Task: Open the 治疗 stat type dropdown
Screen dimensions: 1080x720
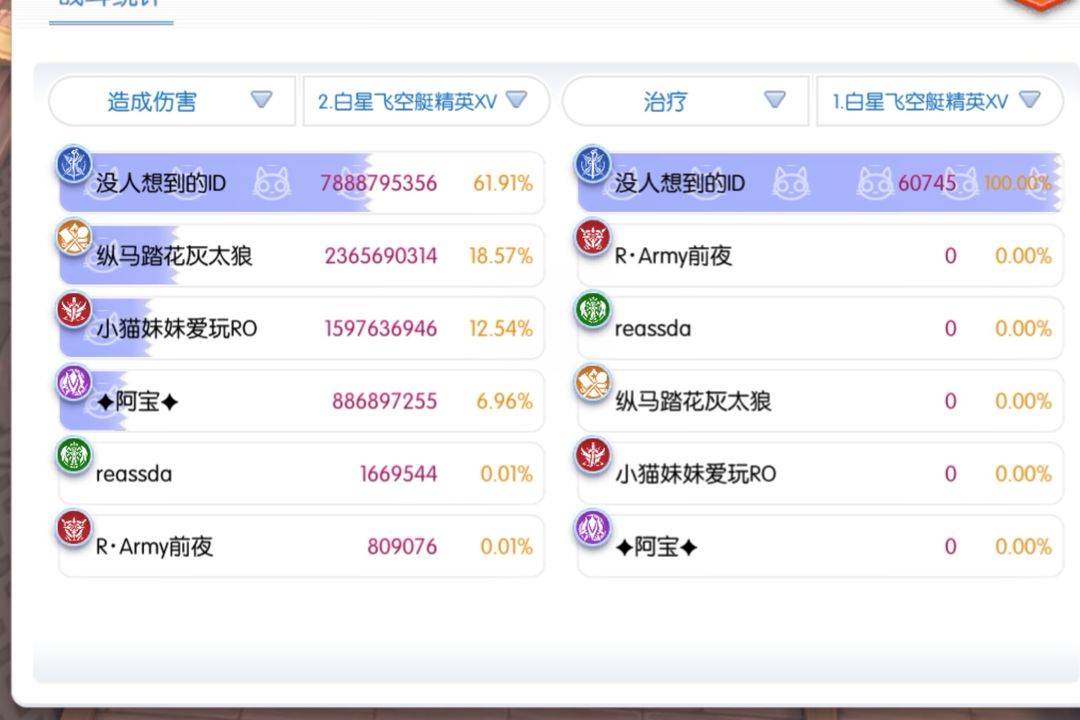Action: pos(685,101)
